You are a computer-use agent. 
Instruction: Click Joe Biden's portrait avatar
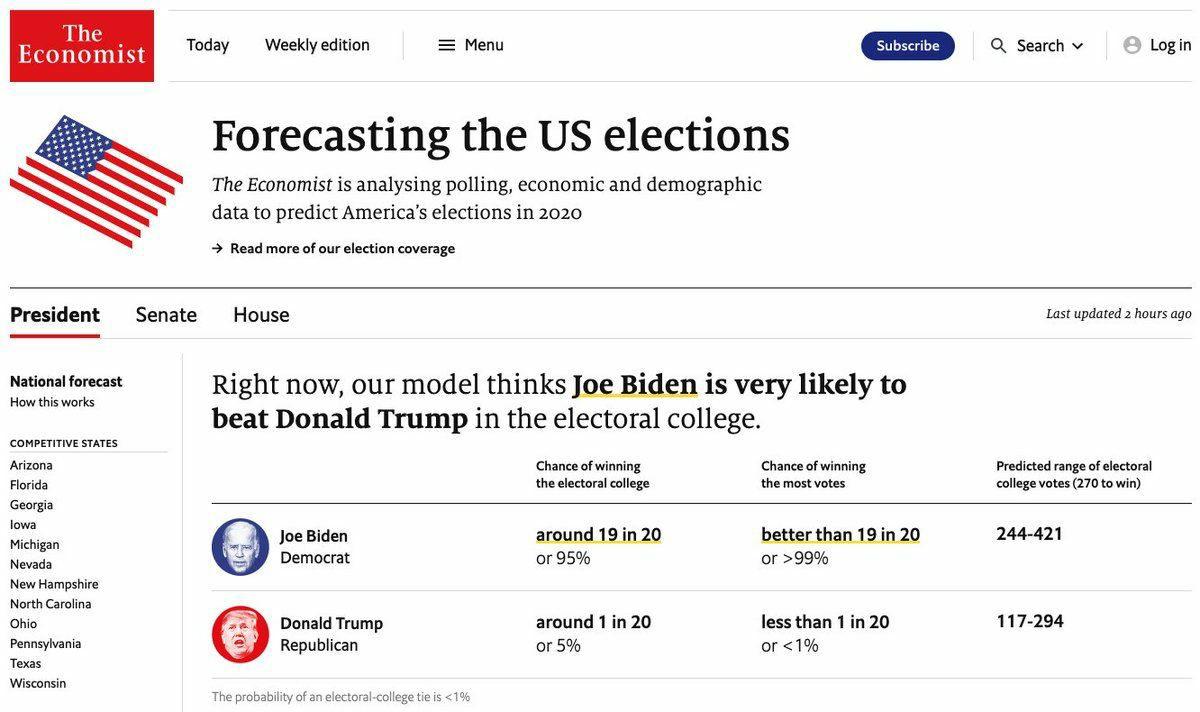240,547
